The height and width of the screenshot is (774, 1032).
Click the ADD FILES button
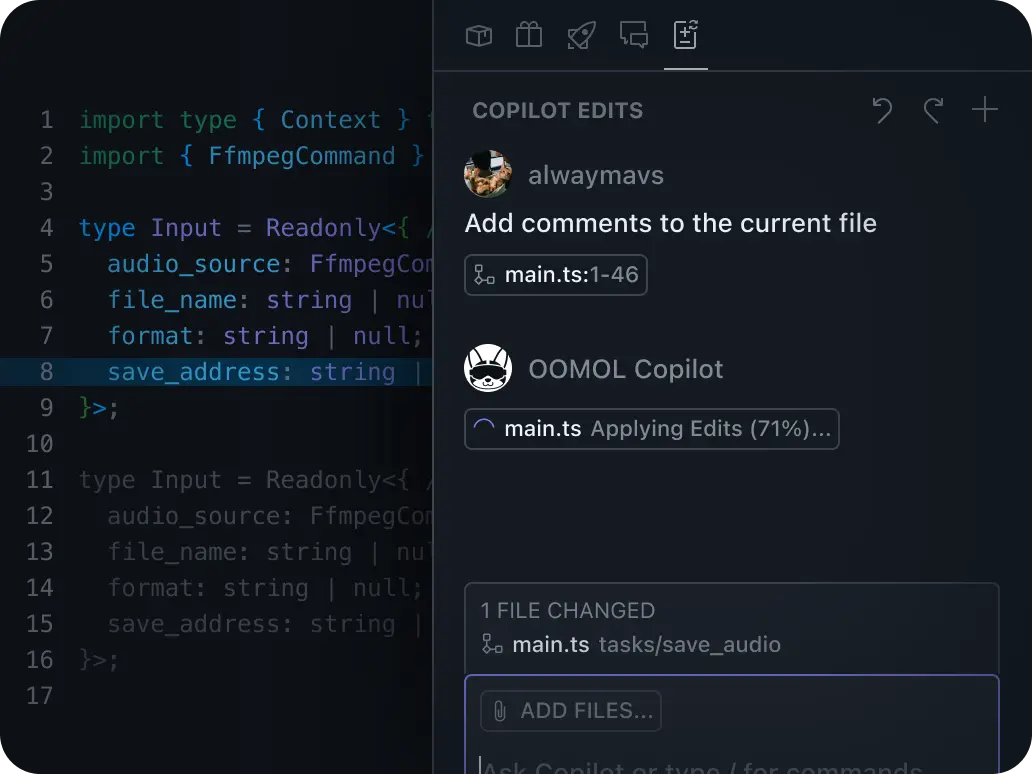[570, 710]
